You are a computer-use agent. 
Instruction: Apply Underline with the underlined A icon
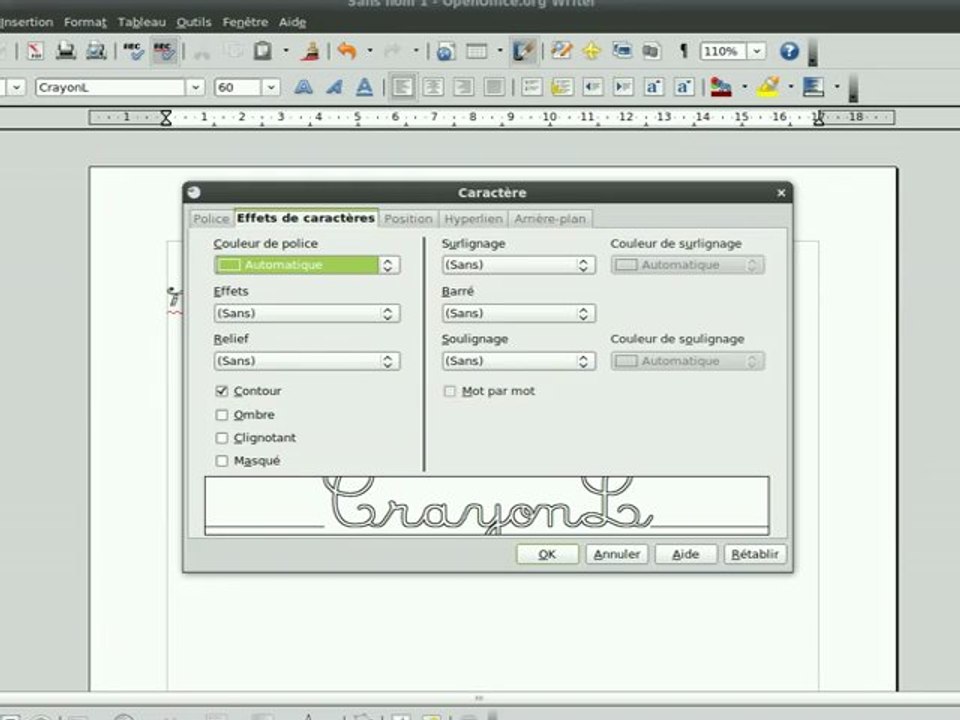364,87
